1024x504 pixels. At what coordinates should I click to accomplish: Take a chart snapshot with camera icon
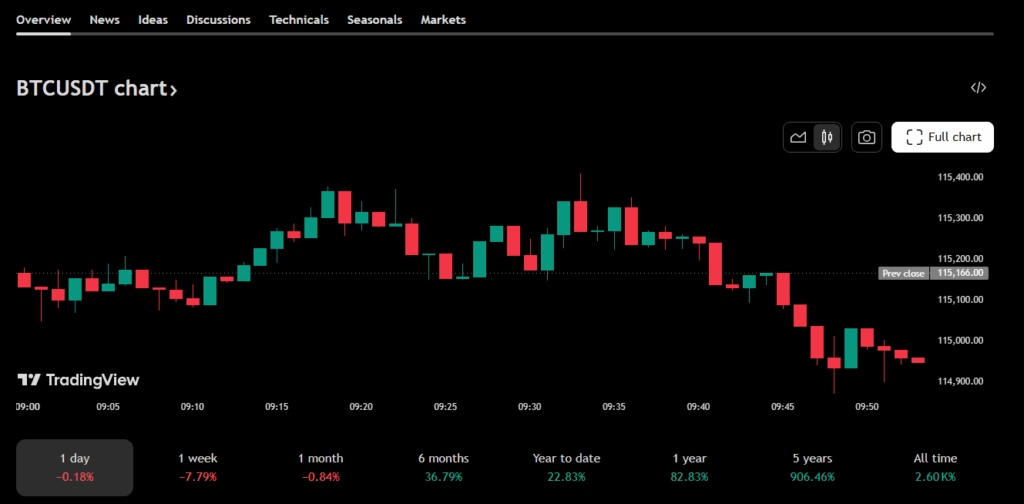coord(867,138)
